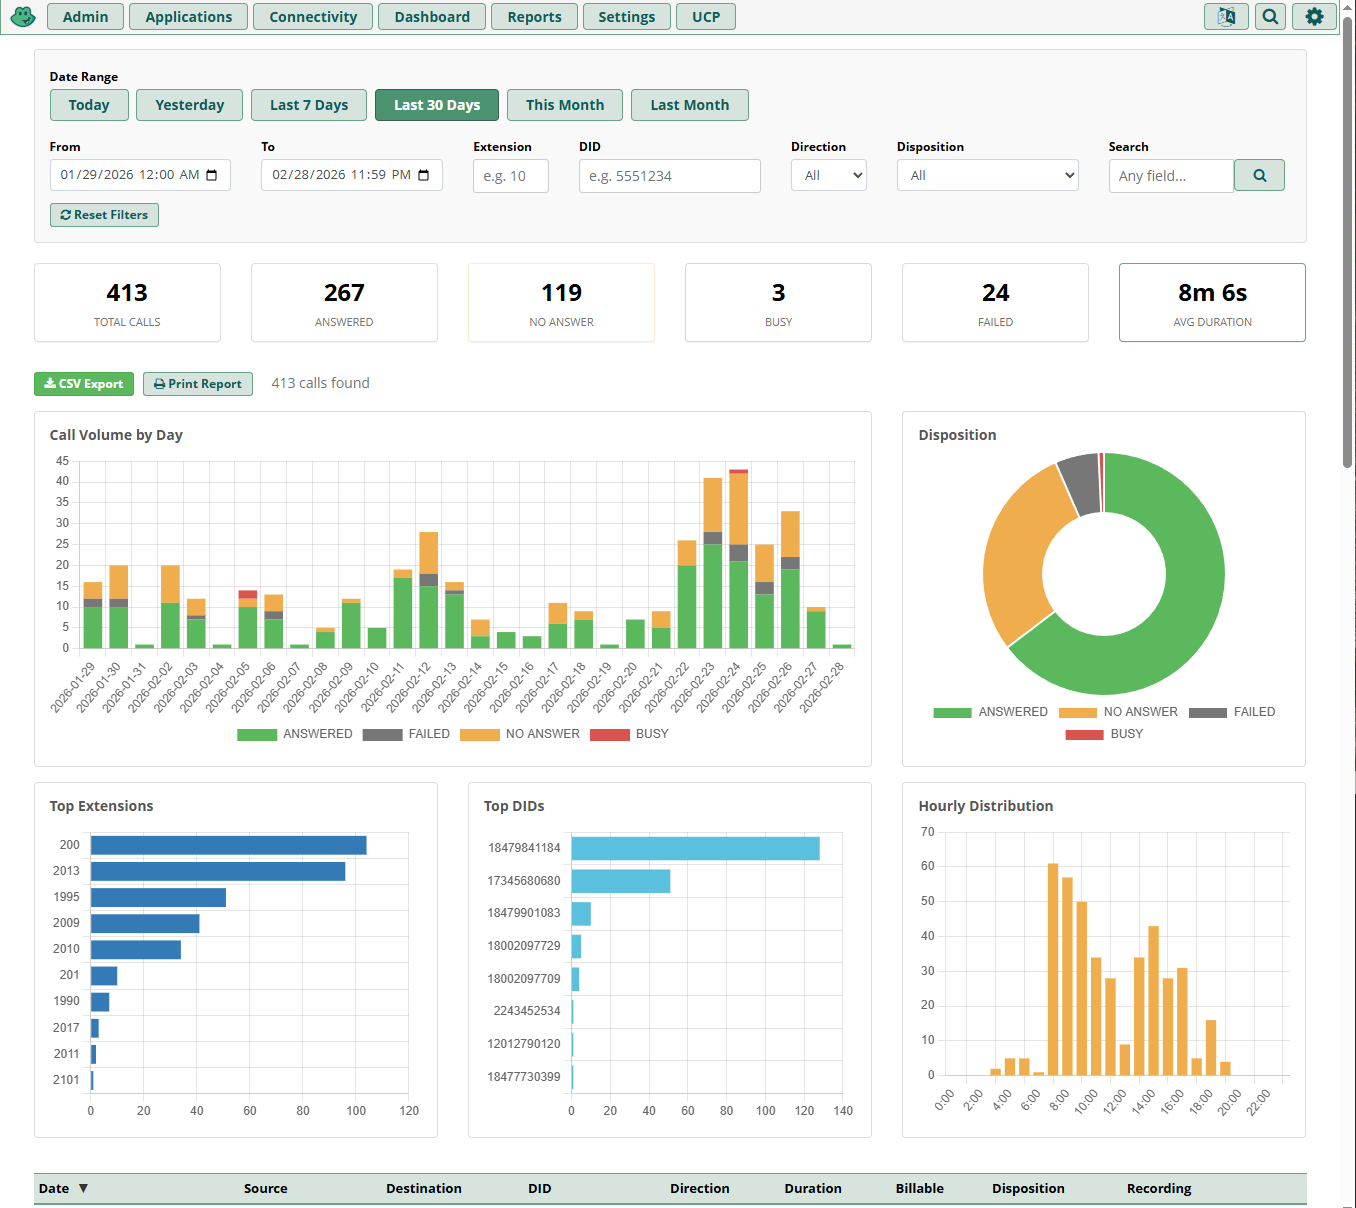This screenshot has width=1356, height=1208.
Task: Open the To date calendar picker icon
Action: 424,174
